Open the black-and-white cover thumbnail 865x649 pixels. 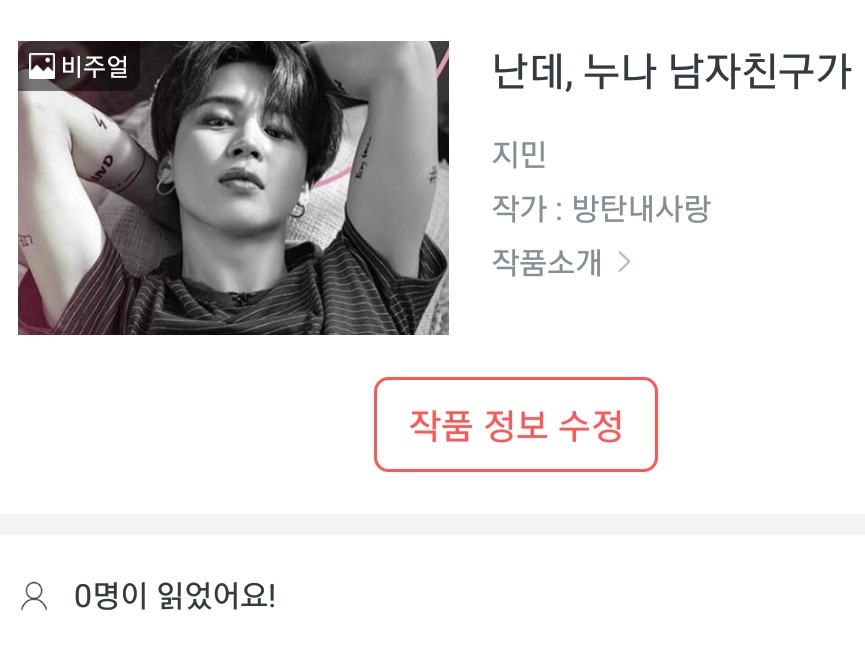[x=233, y=188]
